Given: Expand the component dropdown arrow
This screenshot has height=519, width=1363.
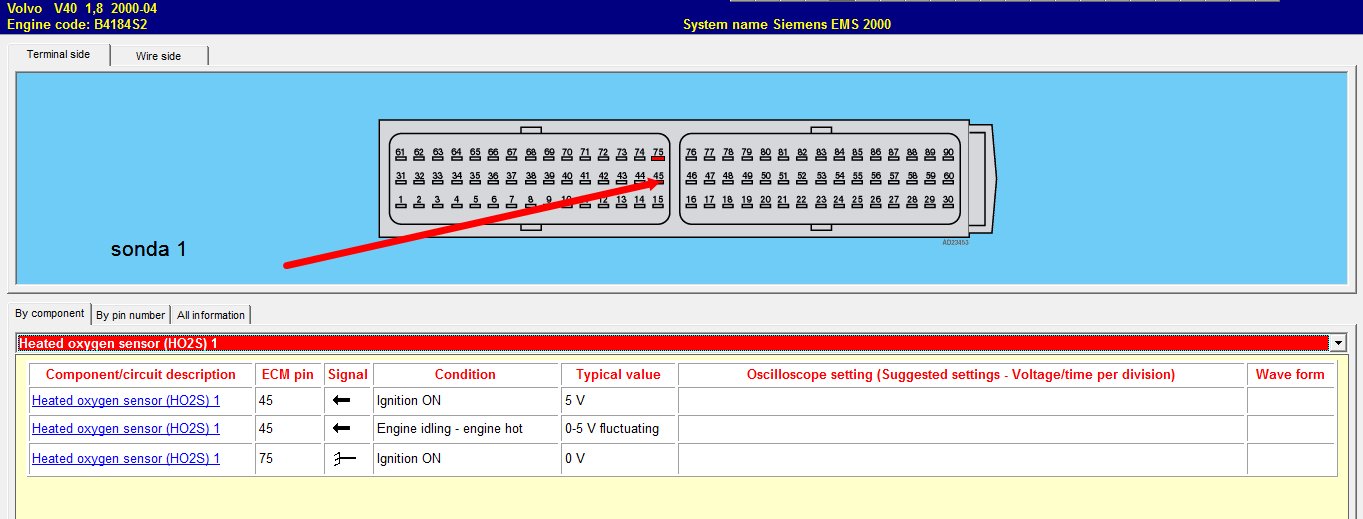Looking at the screenshot, I should (1337, 343).
